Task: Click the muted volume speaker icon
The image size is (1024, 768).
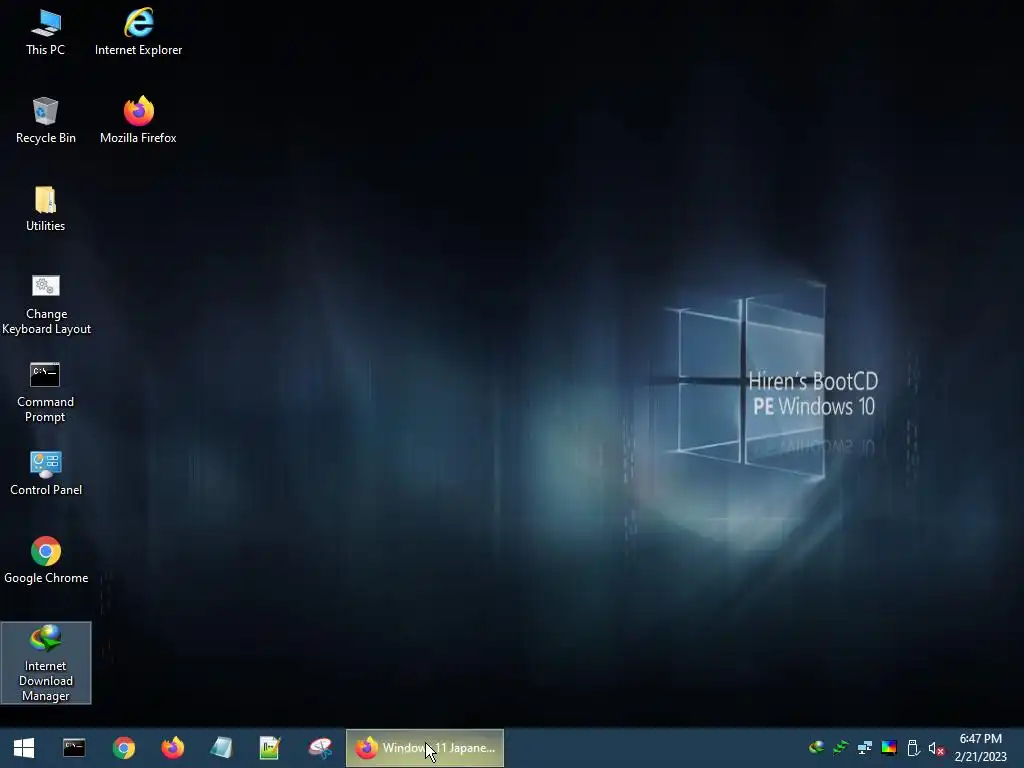Action: [x=936, y=748]
